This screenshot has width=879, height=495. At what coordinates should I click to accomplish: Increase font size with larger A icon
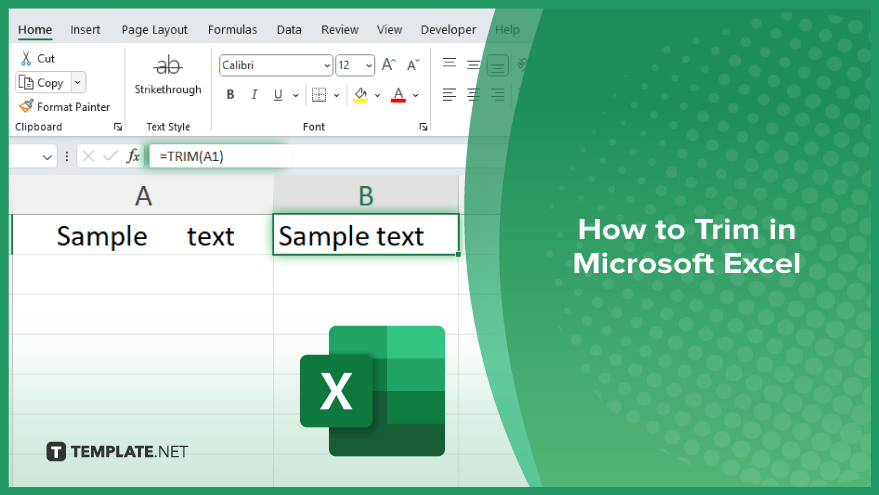click(x=388, y=65)
